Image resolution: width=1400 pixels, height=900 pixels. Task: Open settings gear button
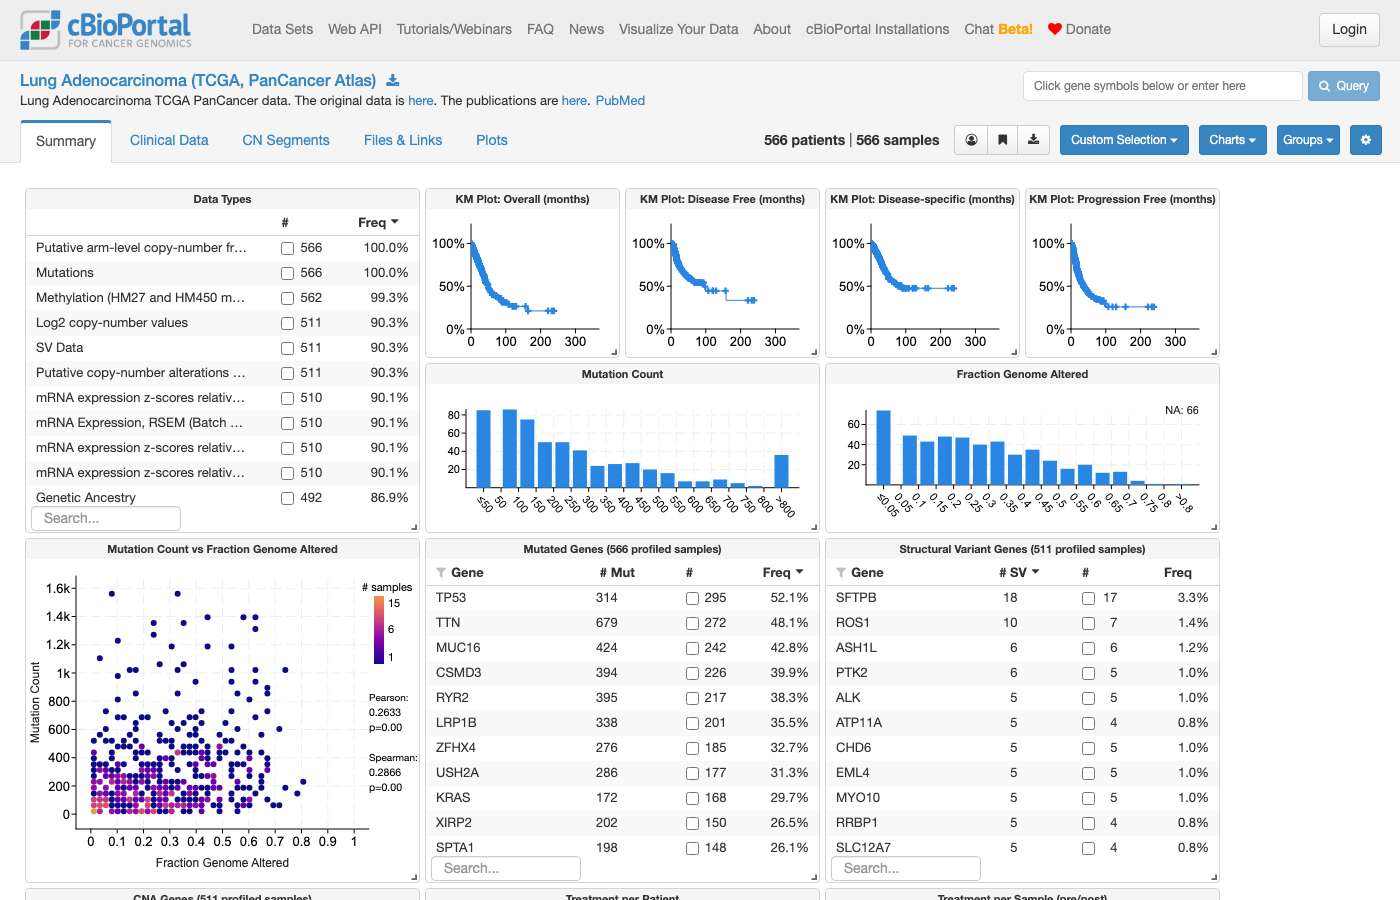coord(1366,140)
